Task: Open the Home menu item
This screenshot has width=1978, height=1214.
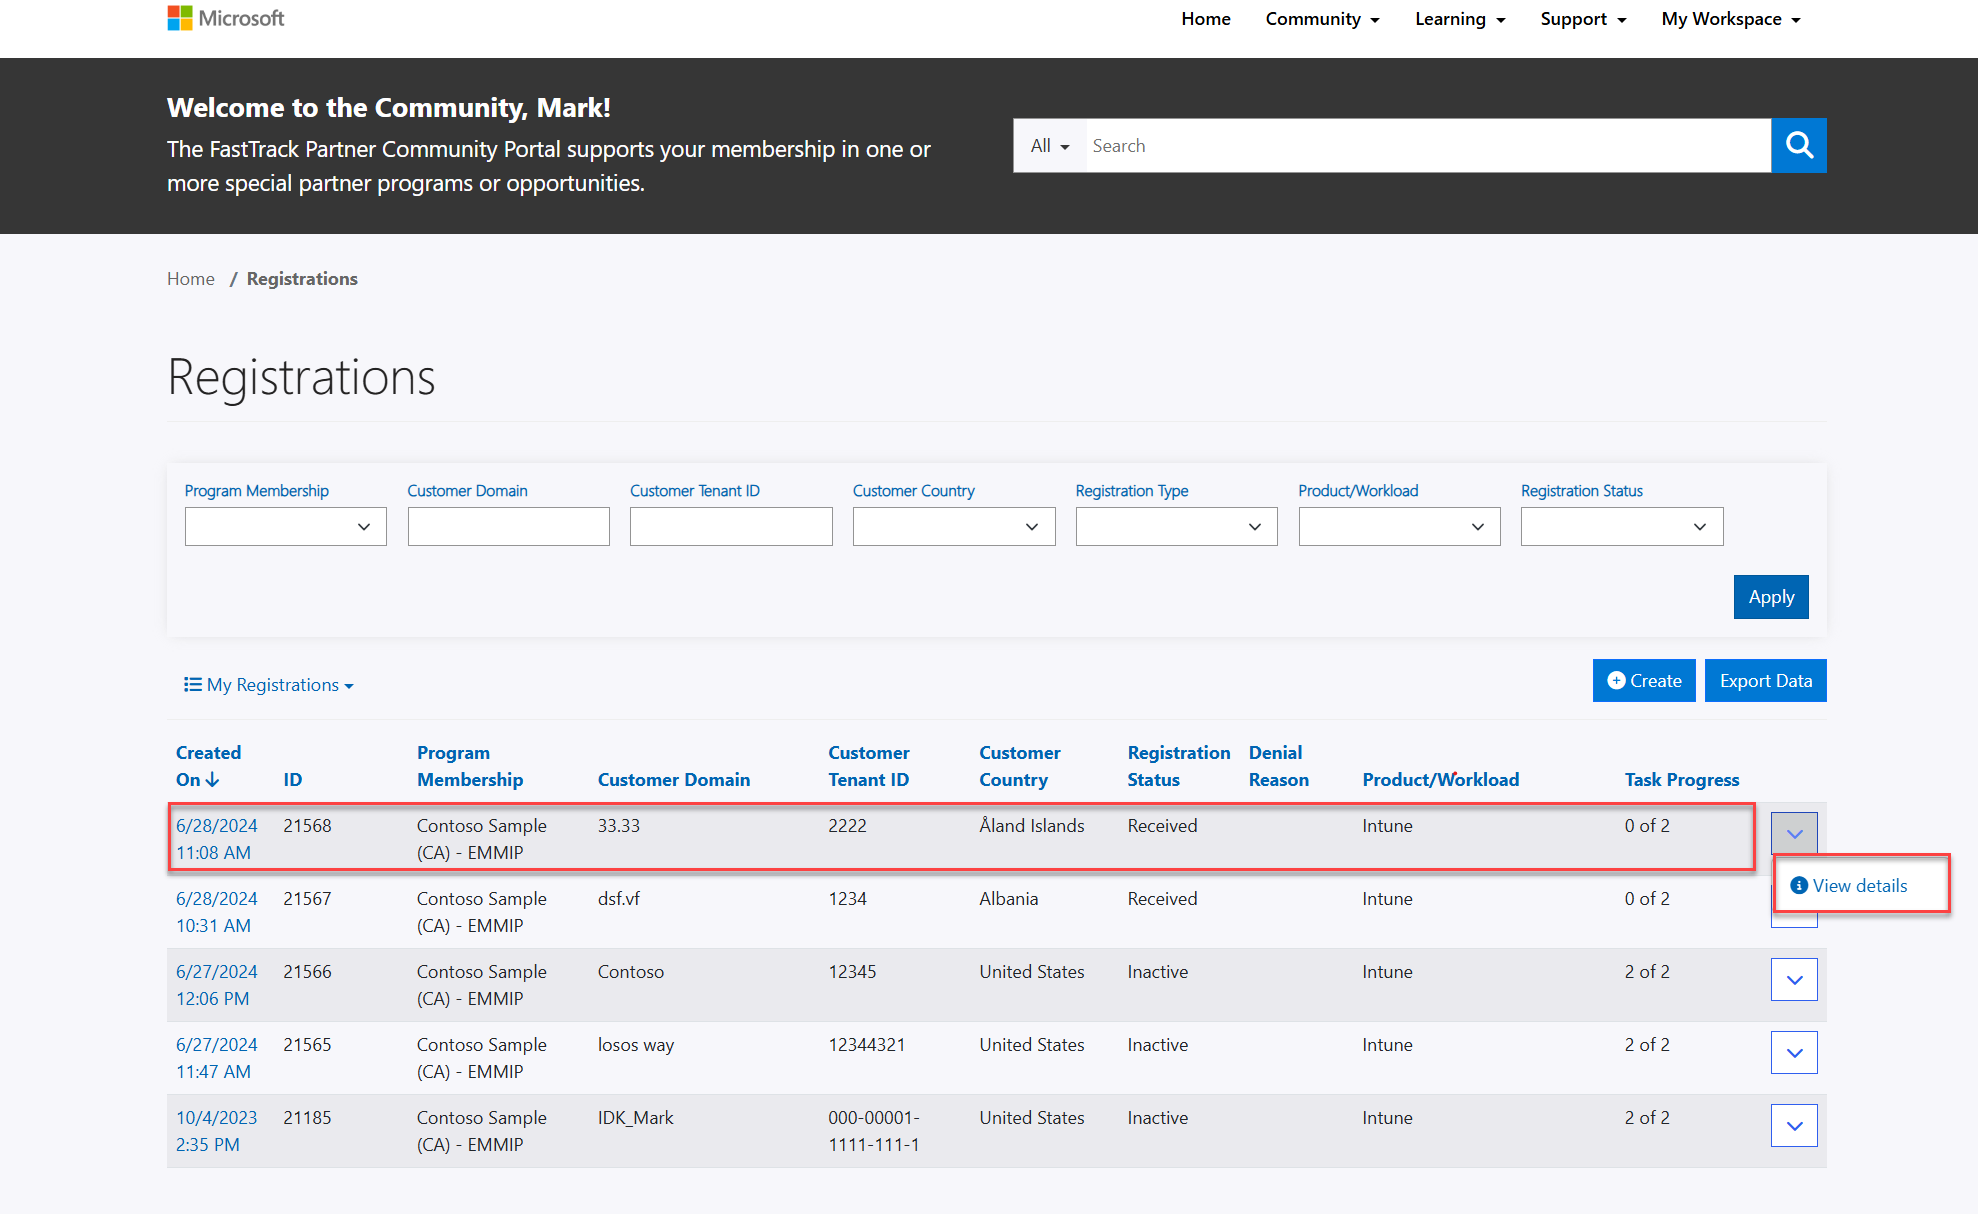Action: tap(1206, 19)
